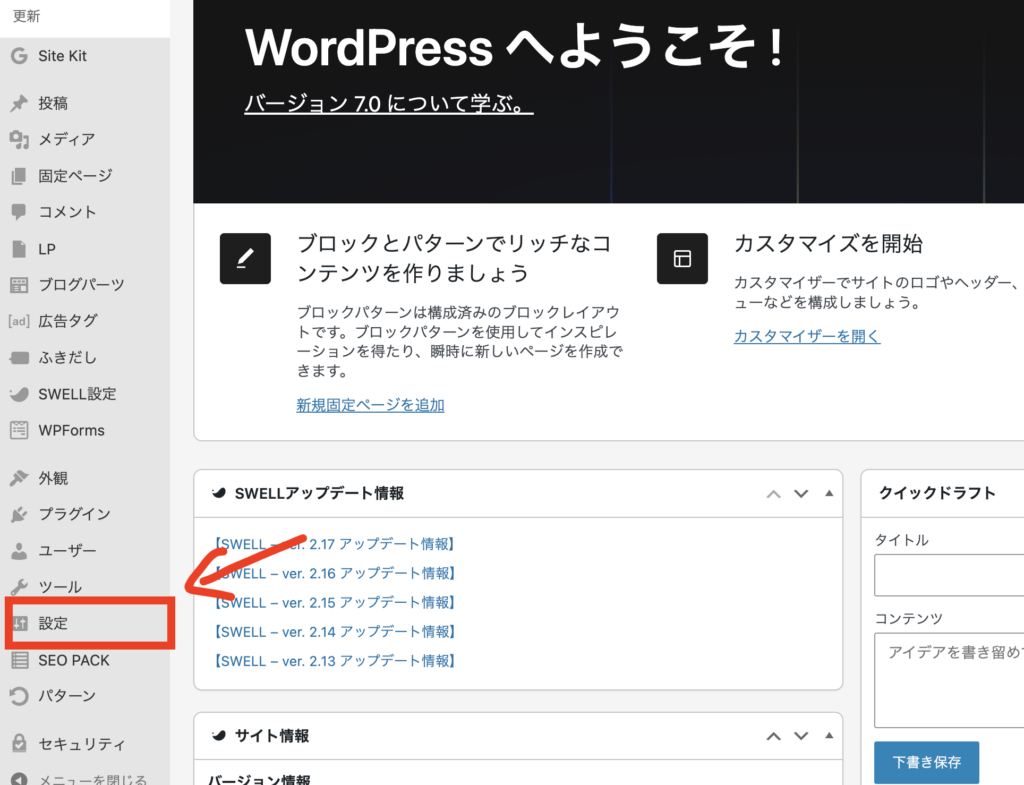The width and height of the screenshot is (1024, 785).
Task: Open バージョン 7.0 について学ぶ link
Action: point(389,103)
